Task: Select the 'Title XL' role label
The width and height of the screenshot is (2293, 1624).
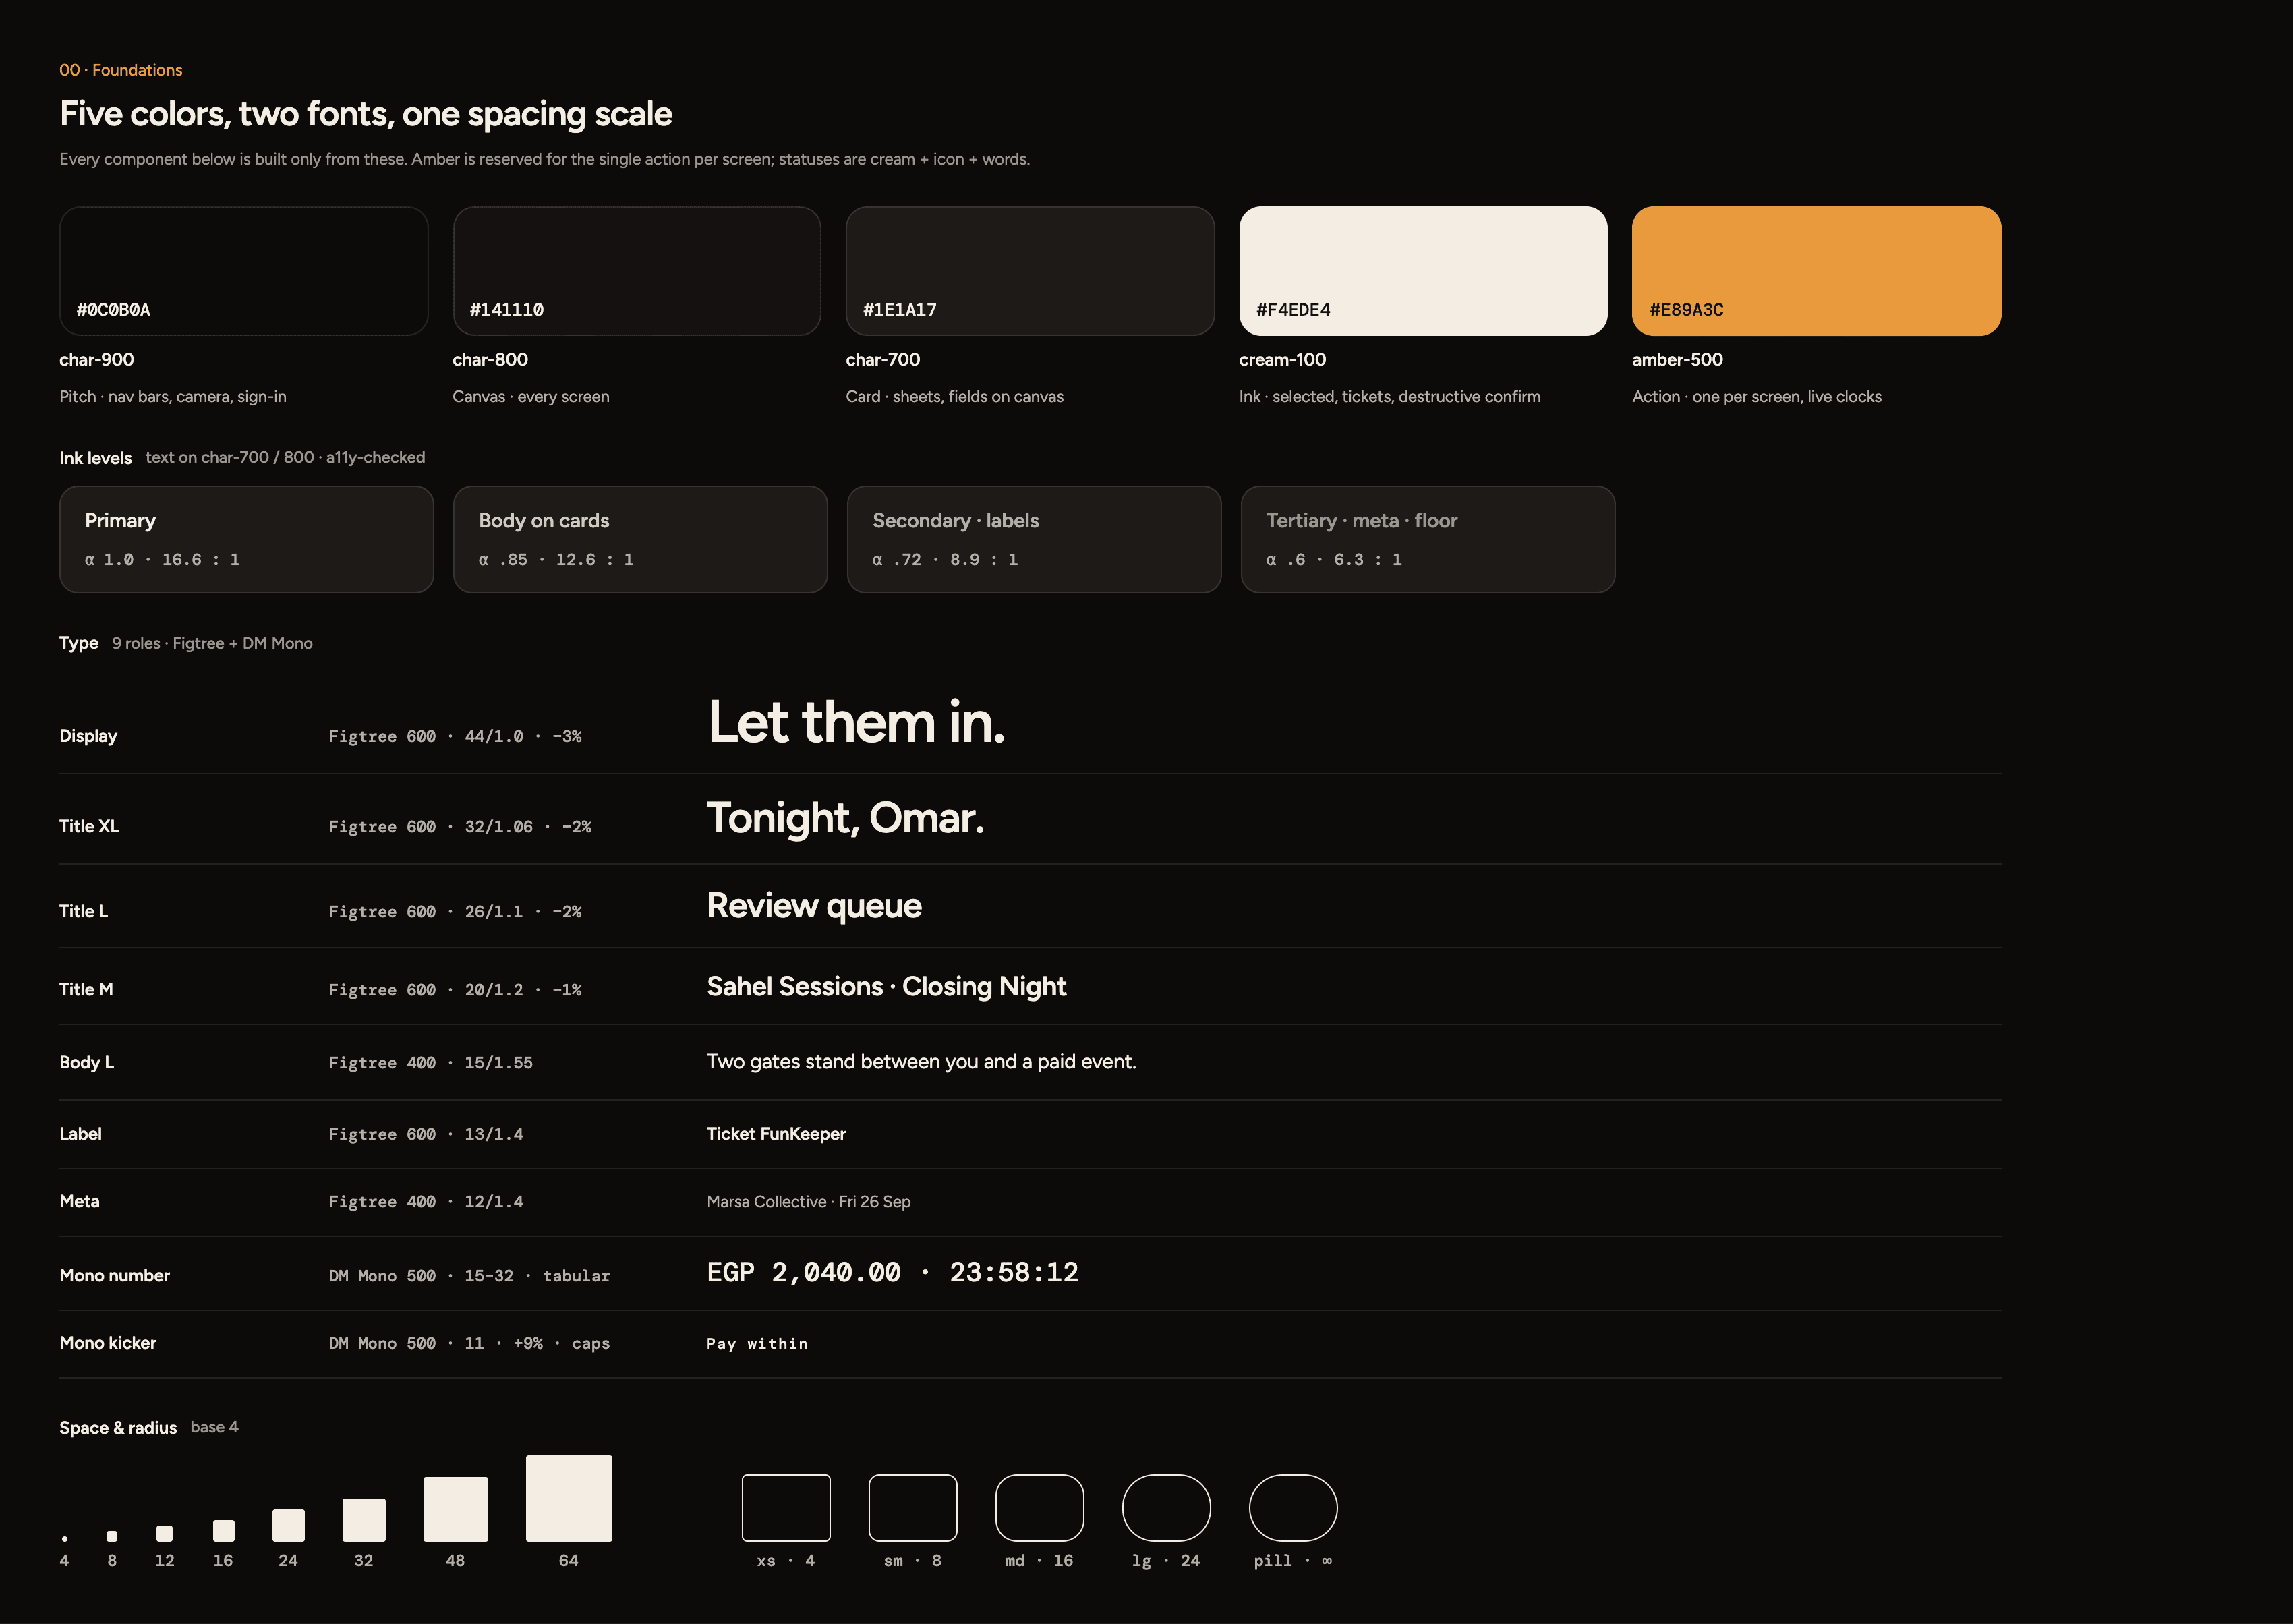Action: 89,826
